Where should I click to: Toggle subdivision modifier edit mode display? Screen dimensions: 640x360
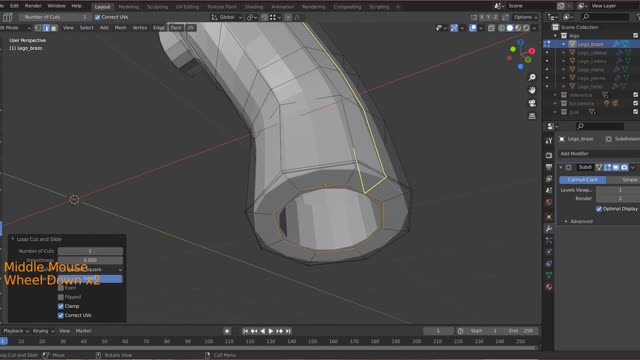click(x=607, y=167)
